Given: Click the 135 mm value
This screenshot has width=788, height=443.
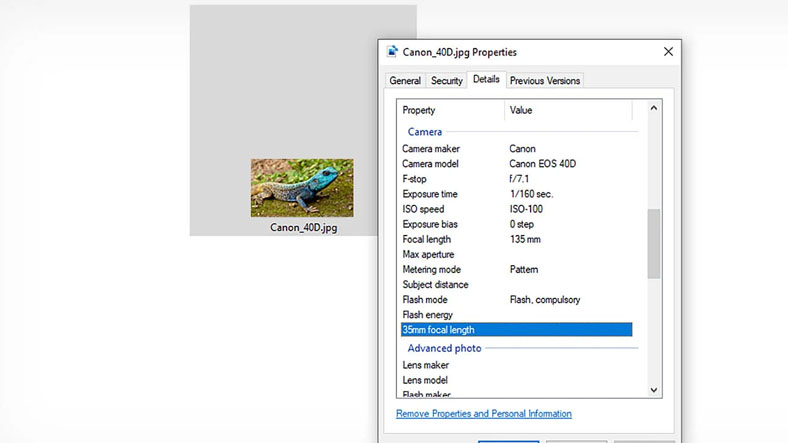Looking at the screenshot, I should [525, 239].
